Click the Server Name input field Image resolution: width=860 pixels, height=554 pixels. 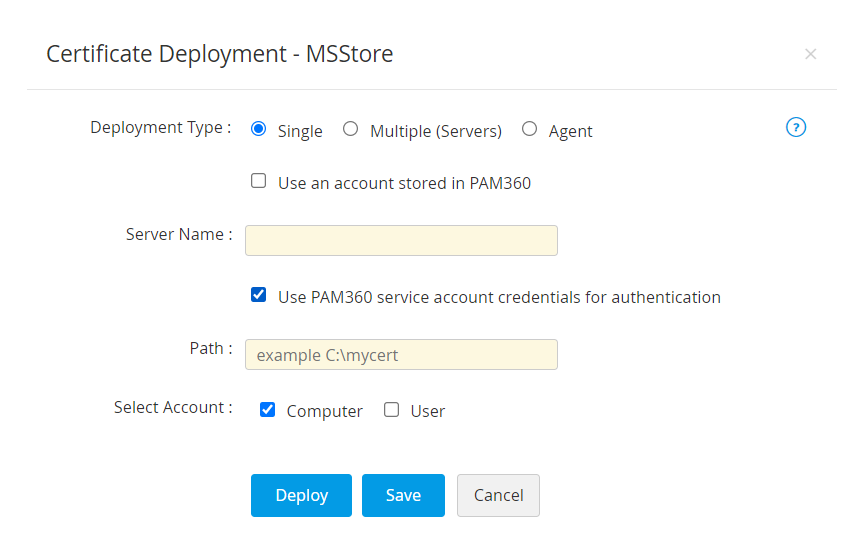coord(401,241)
